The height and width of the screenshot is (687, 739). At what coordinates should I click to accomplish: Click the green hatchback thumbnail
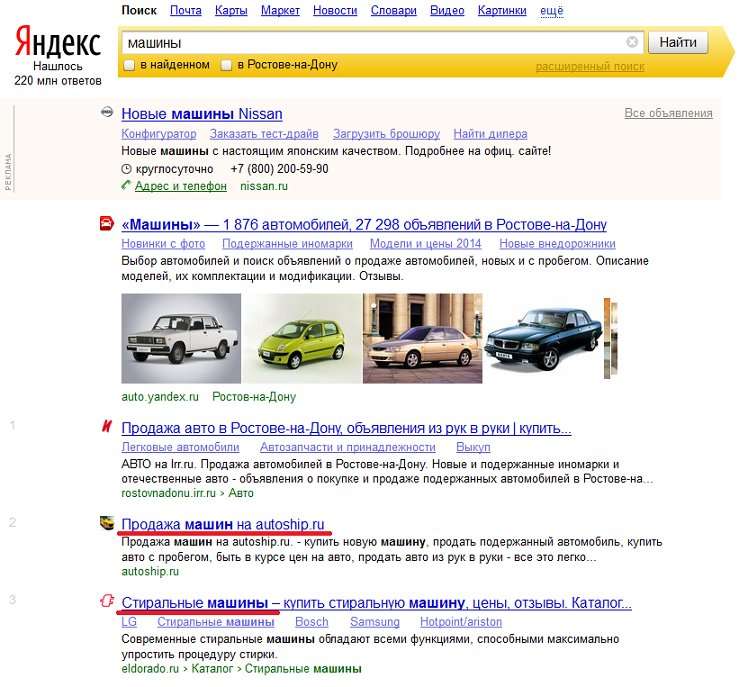tap(302, 338)
